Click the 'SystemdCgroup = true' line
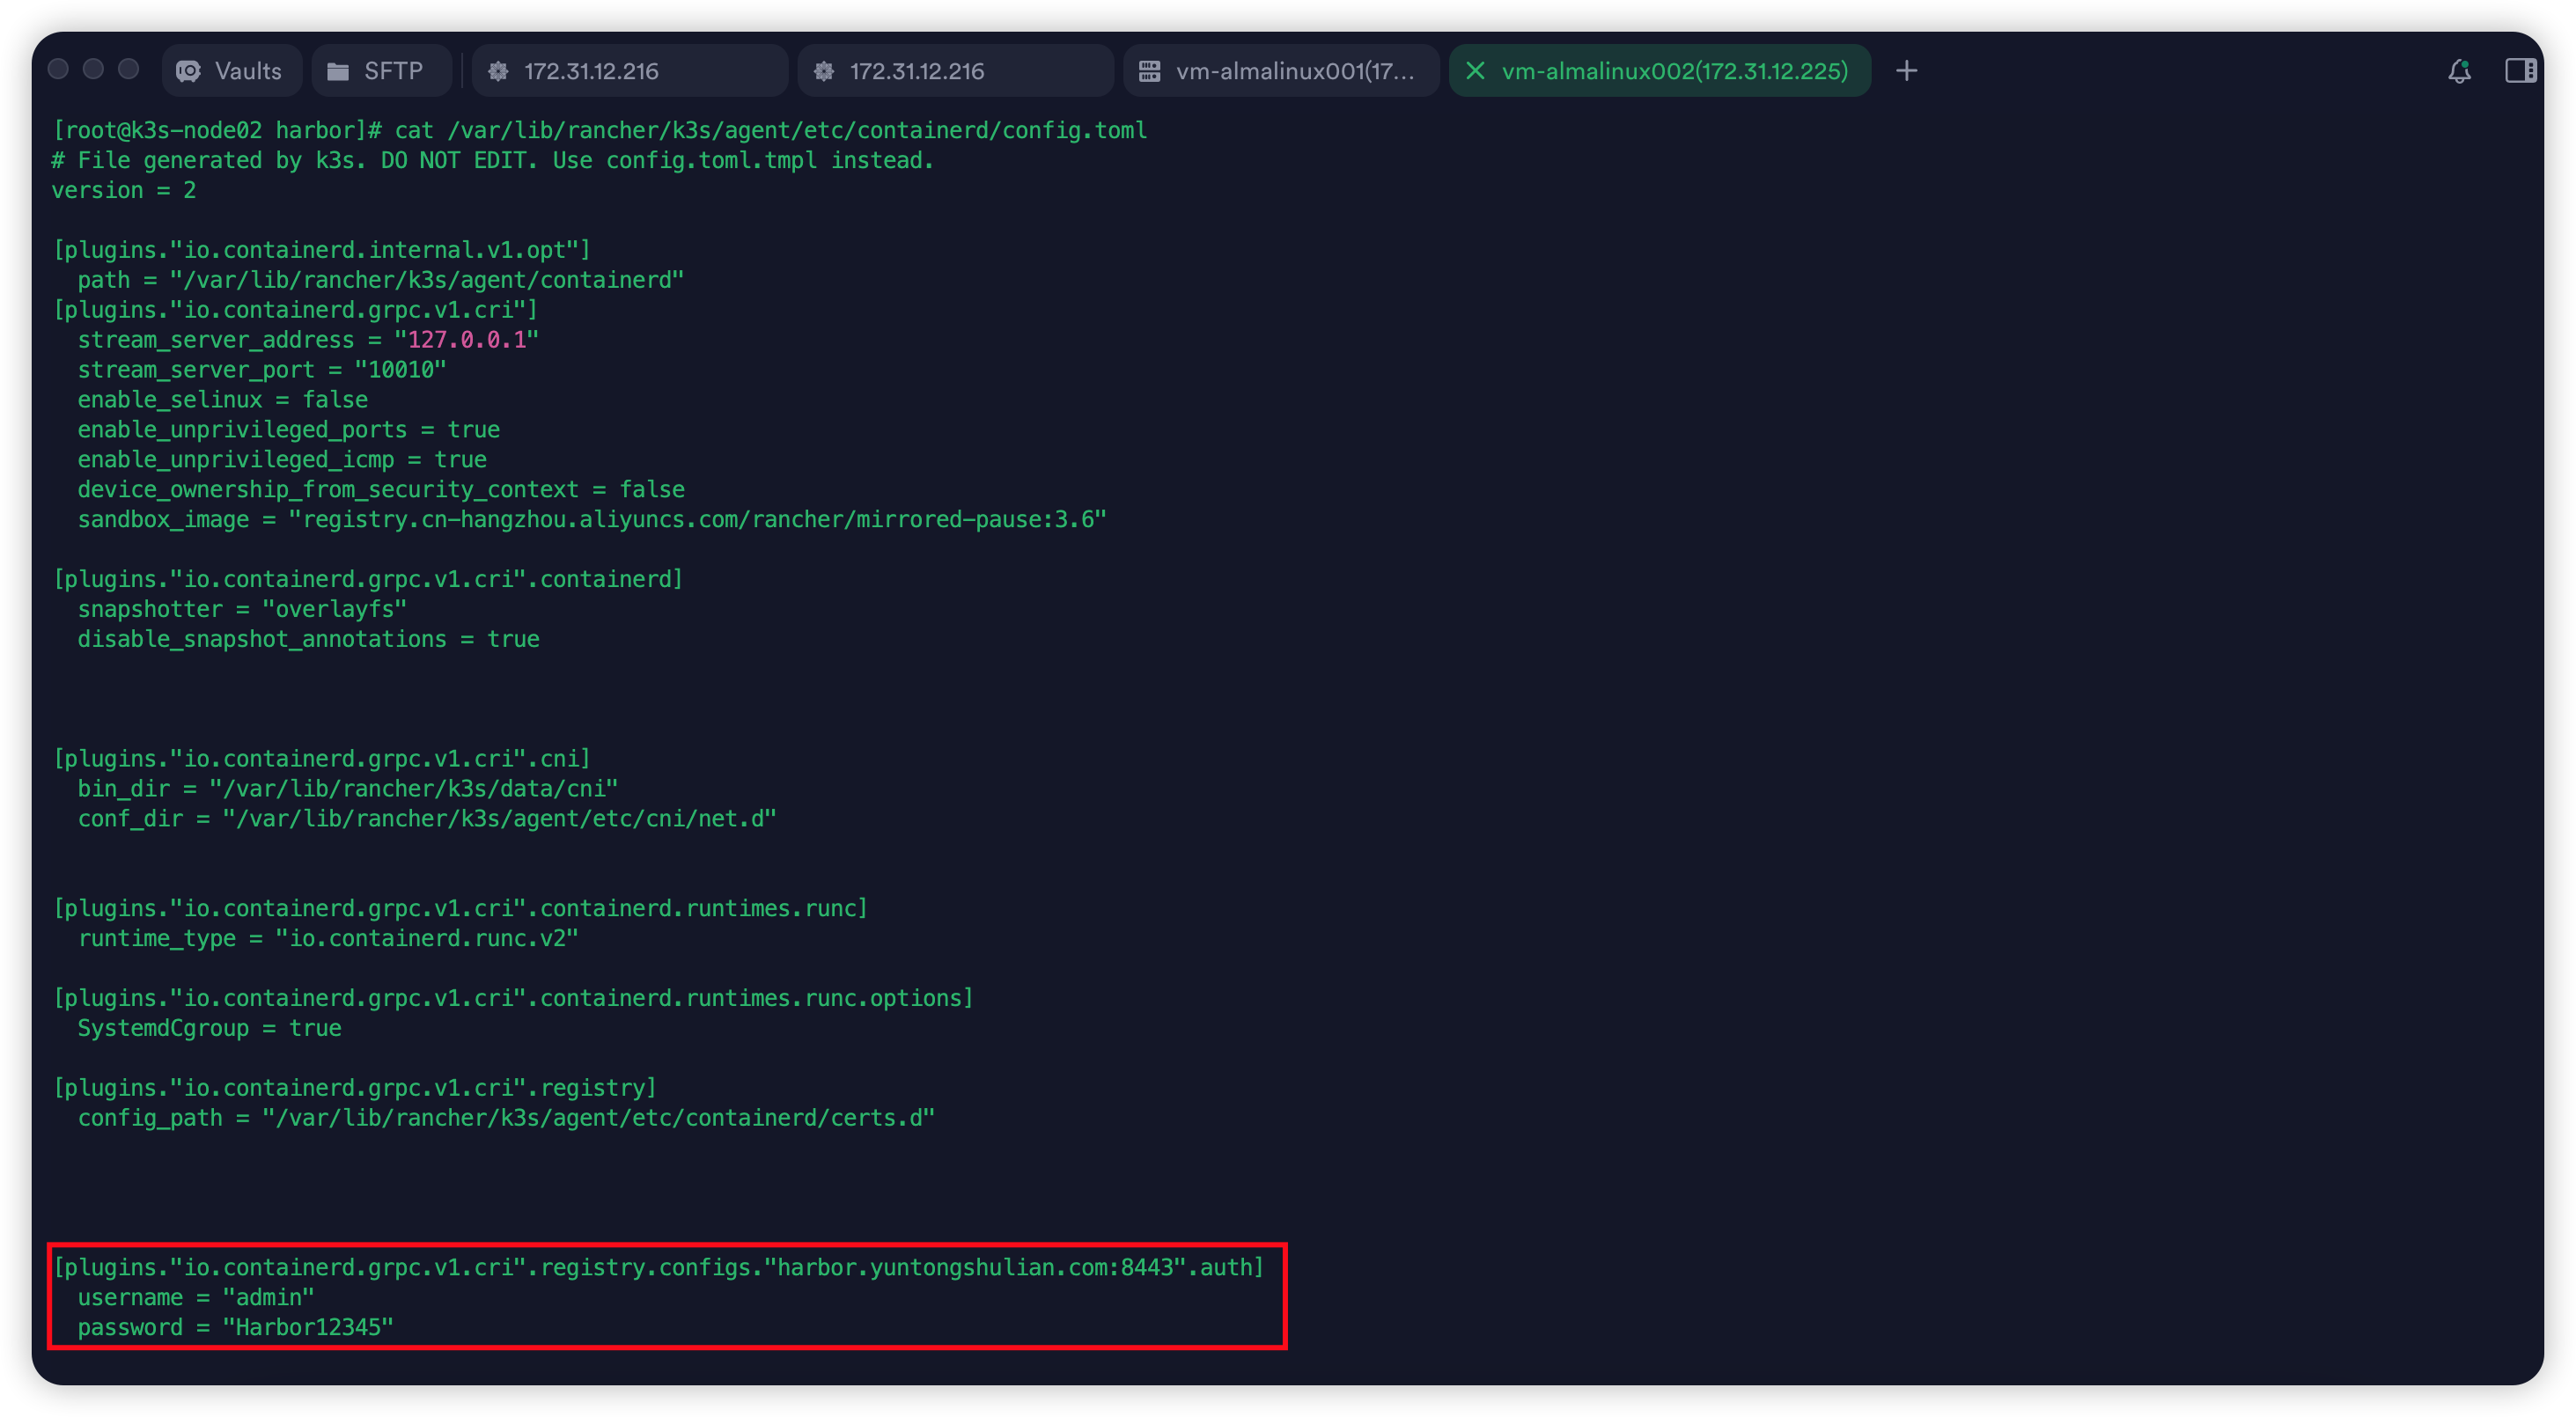 pos(210,1029)
